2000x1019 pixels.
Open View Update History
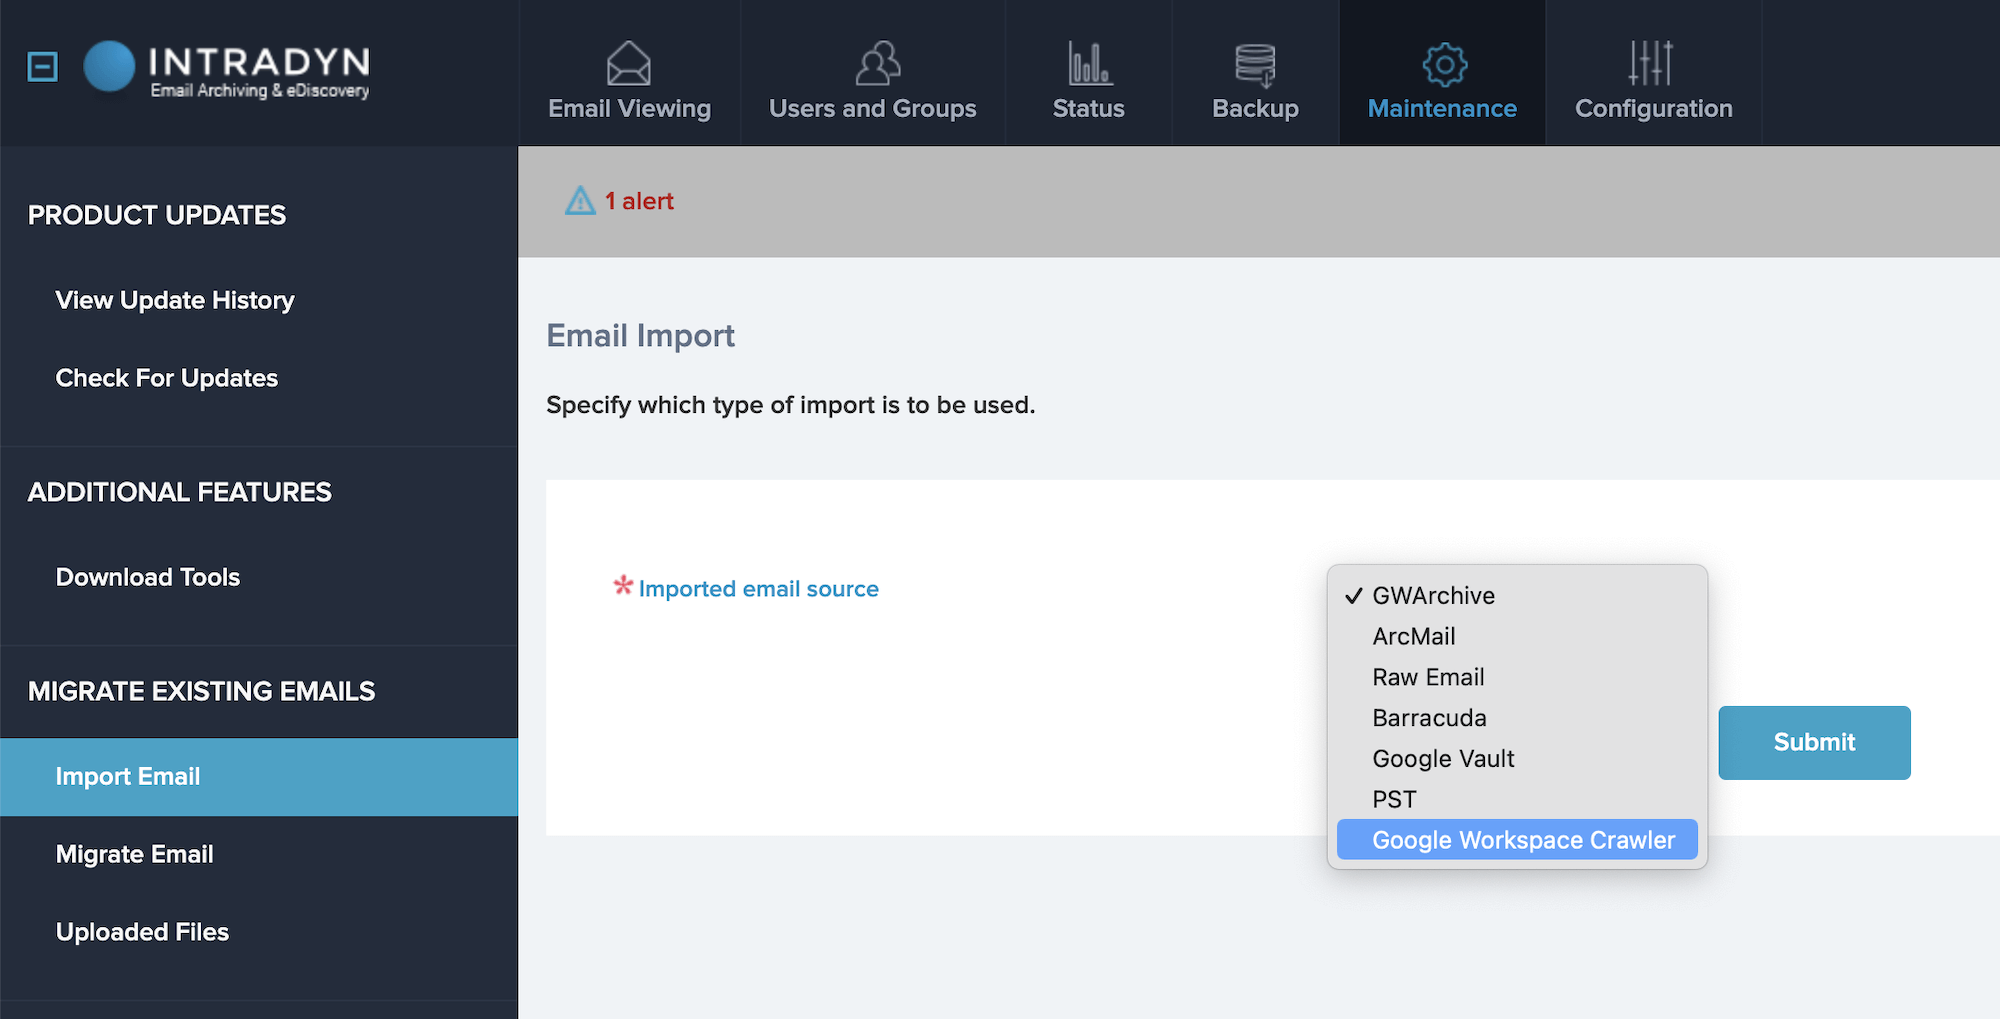tap(175, 300)
